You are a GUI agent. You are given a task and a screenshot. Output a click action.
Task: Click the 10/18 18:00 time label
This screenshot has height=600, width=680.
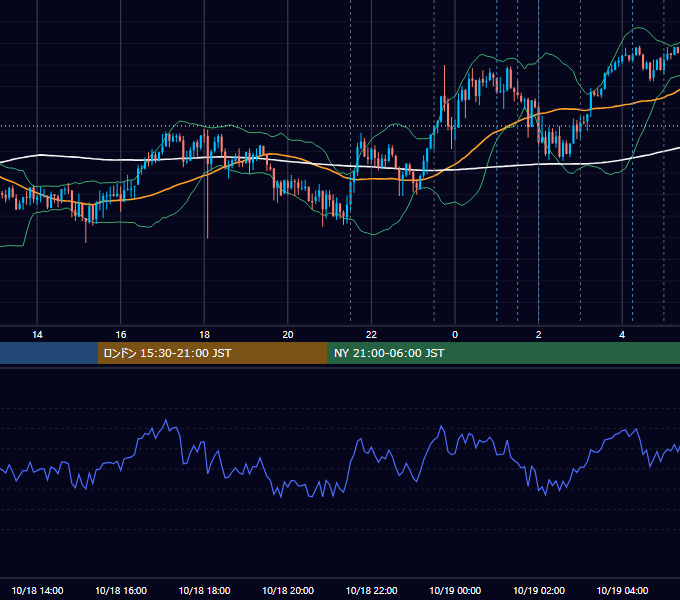pyautogui.click(x=204, y=590)
